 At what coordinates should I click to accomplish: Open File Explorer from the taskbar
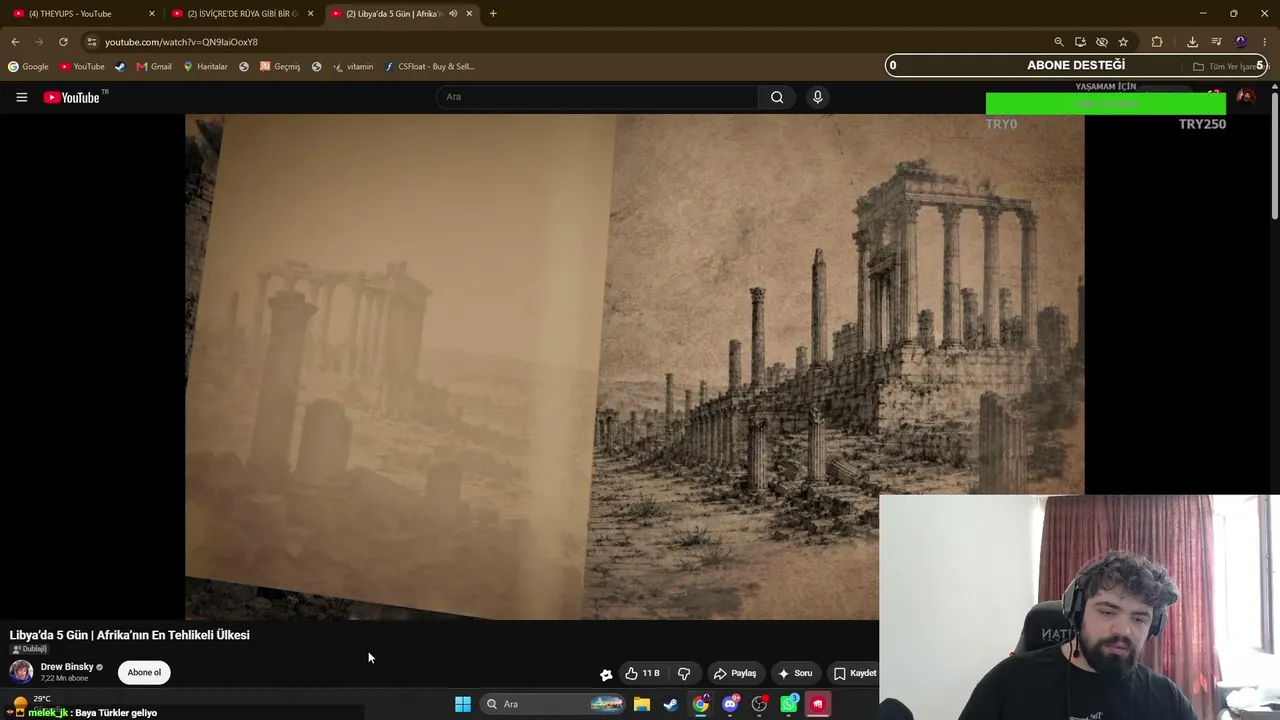point(642,704)
